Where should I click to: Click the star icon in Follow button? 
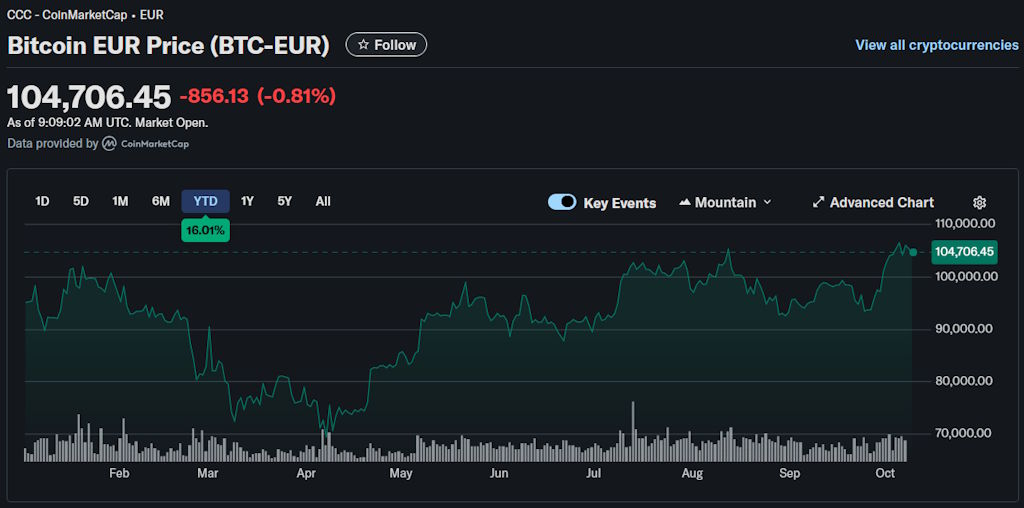point(363,45)
